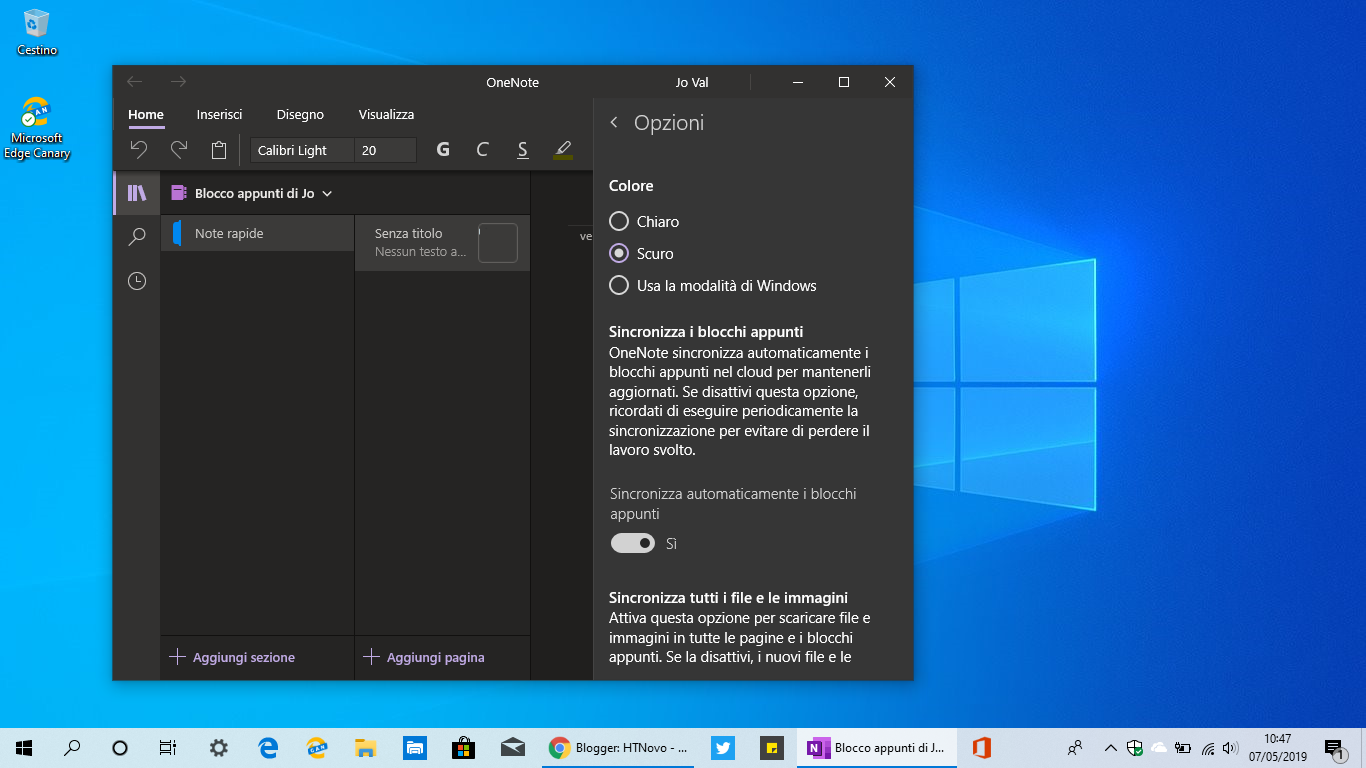Open Microsoft Store from the taskbar
Image resolution: width=1366 pixels, height=768 pixels.
coord(463,748)
